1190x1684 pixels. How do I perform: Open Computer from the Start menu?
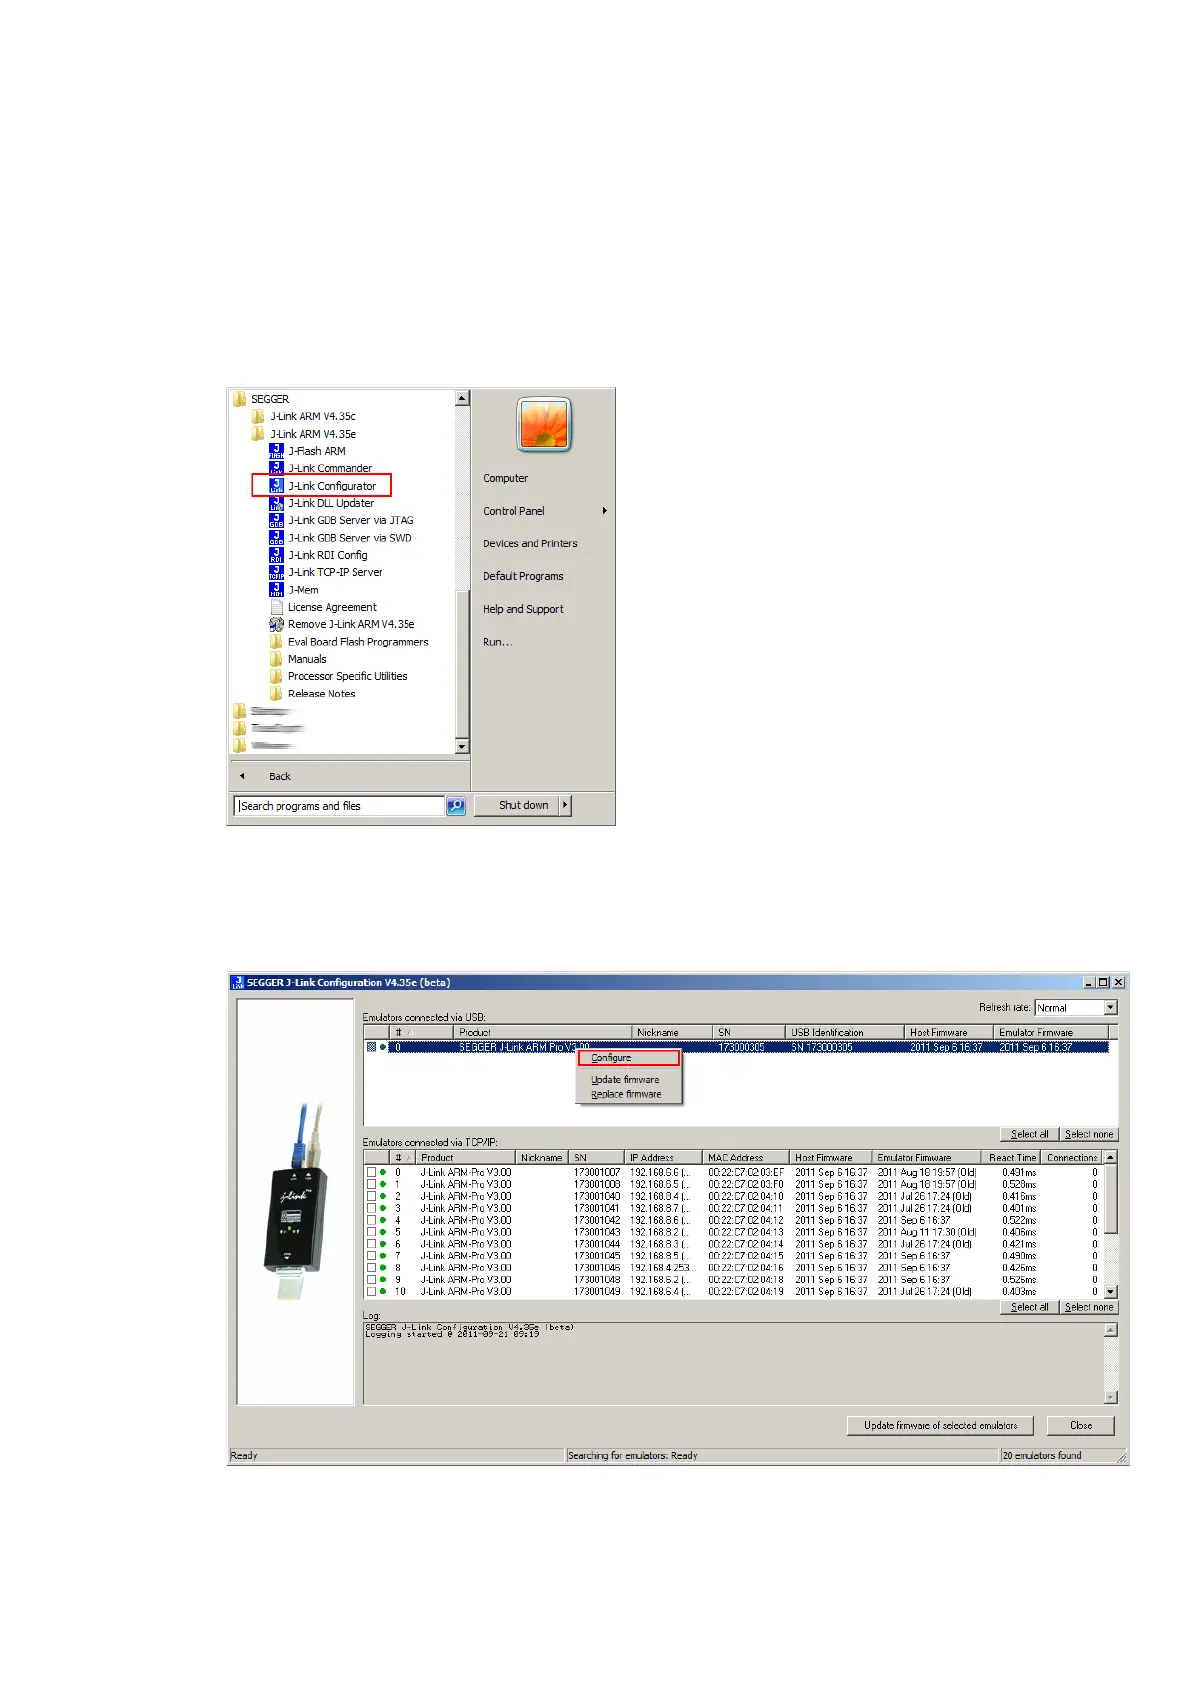click(505, 478)
